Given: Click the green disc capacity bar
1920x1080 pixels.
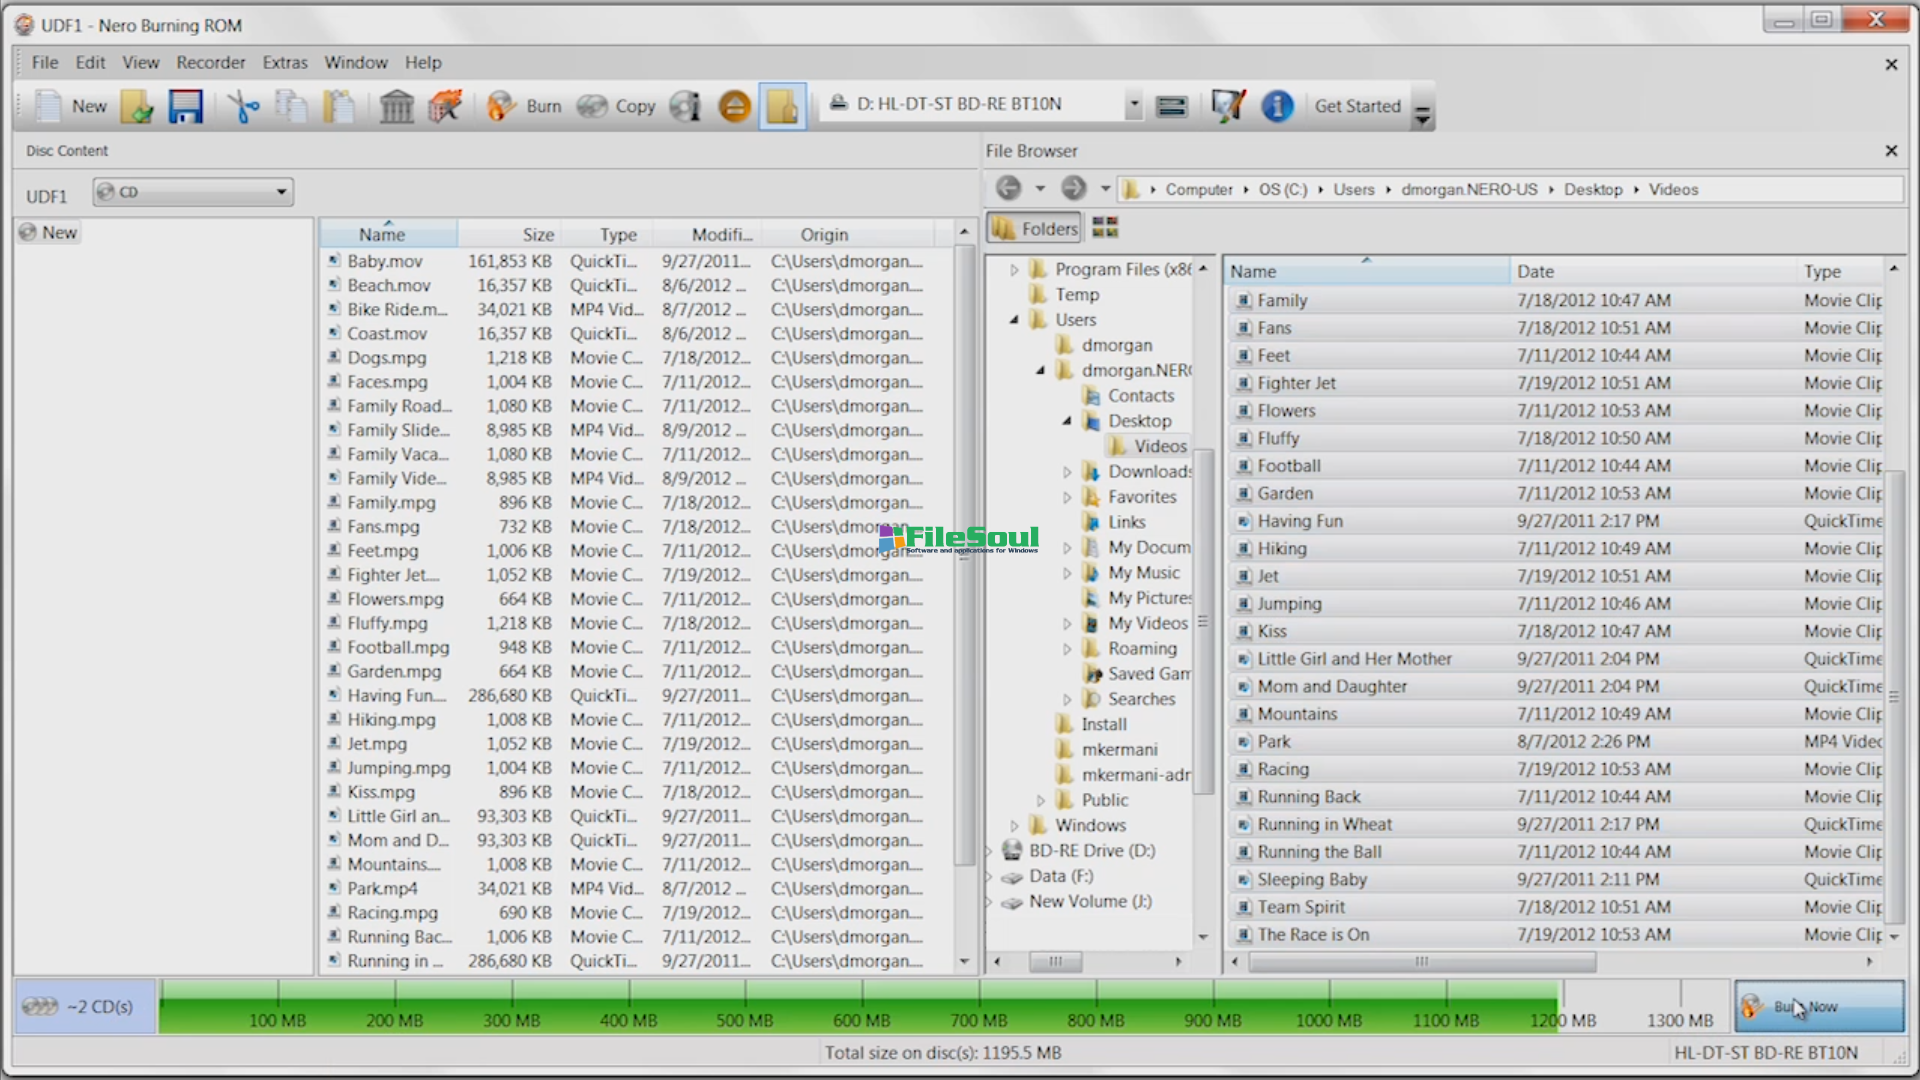Looking at the screenshot, I should point(860,1005).
